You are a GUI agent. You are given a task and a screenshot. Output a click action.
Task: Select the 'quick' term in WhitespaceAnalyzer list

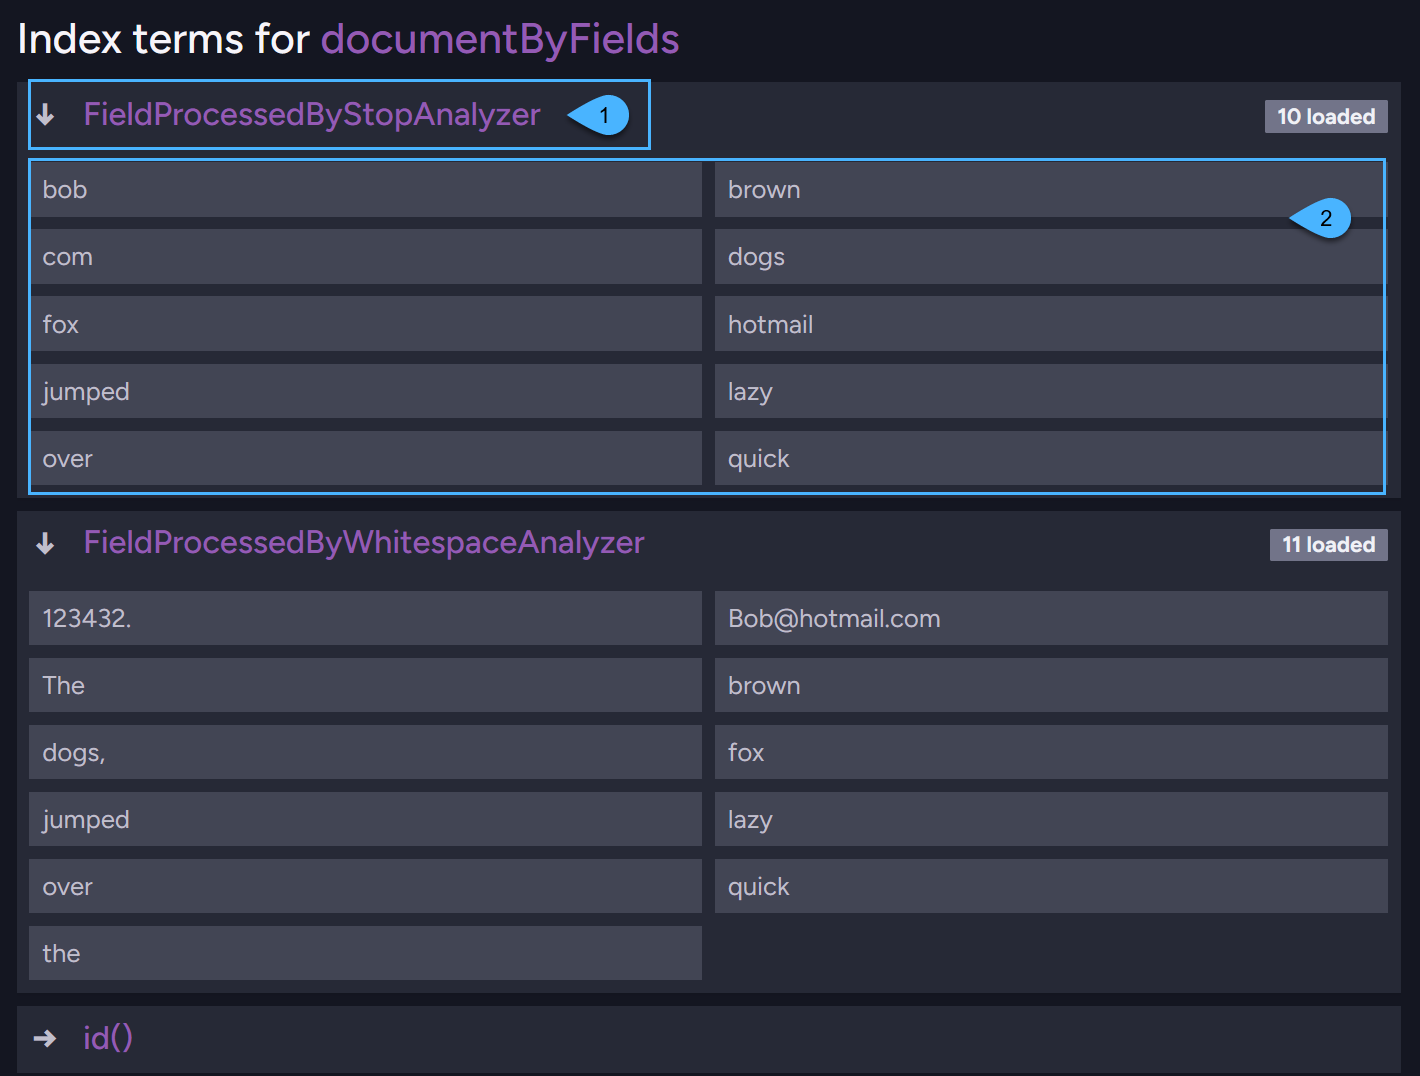click(1051, 886)
